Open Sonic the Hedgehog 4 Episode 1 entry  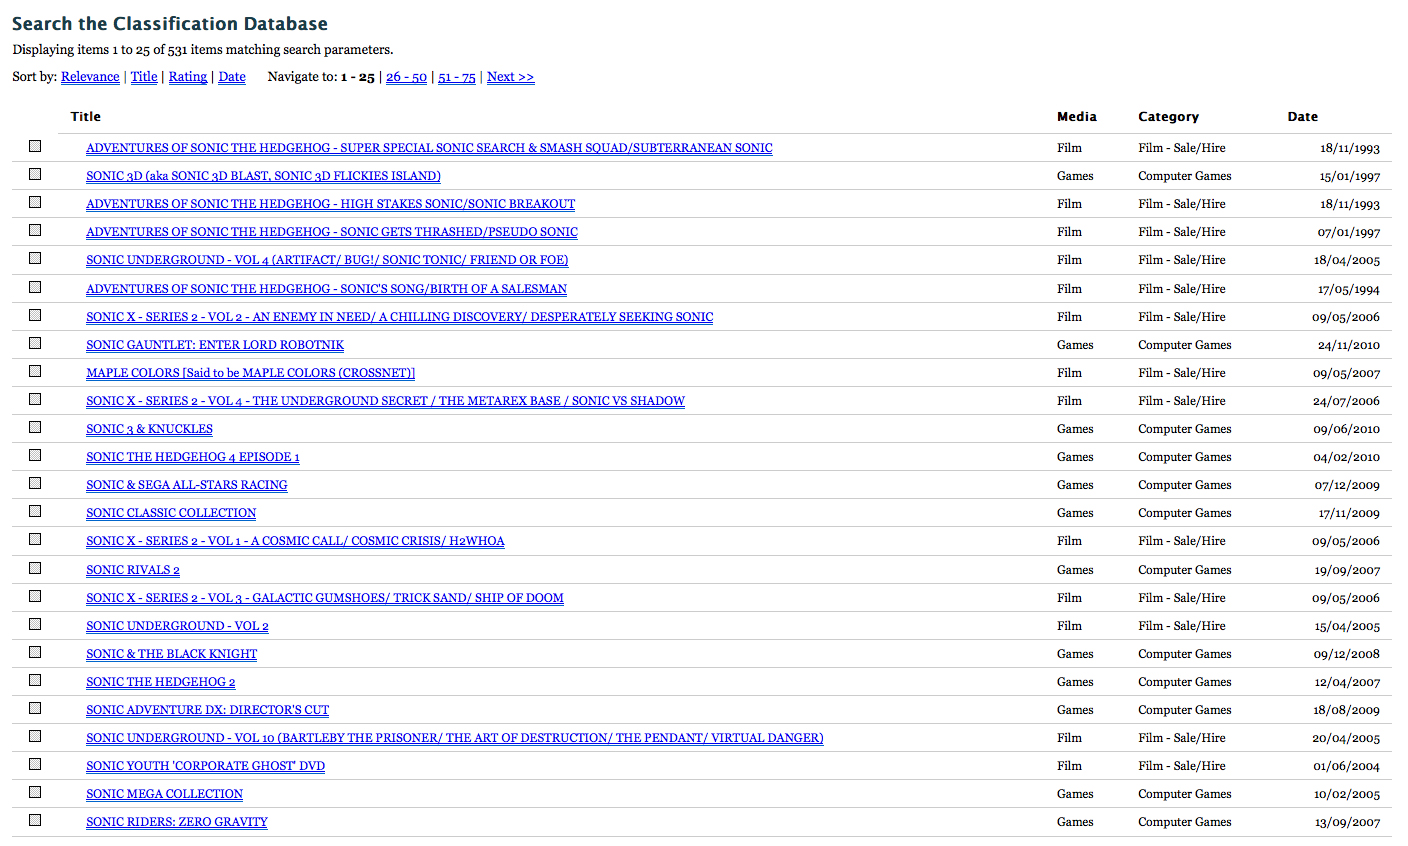193,457
